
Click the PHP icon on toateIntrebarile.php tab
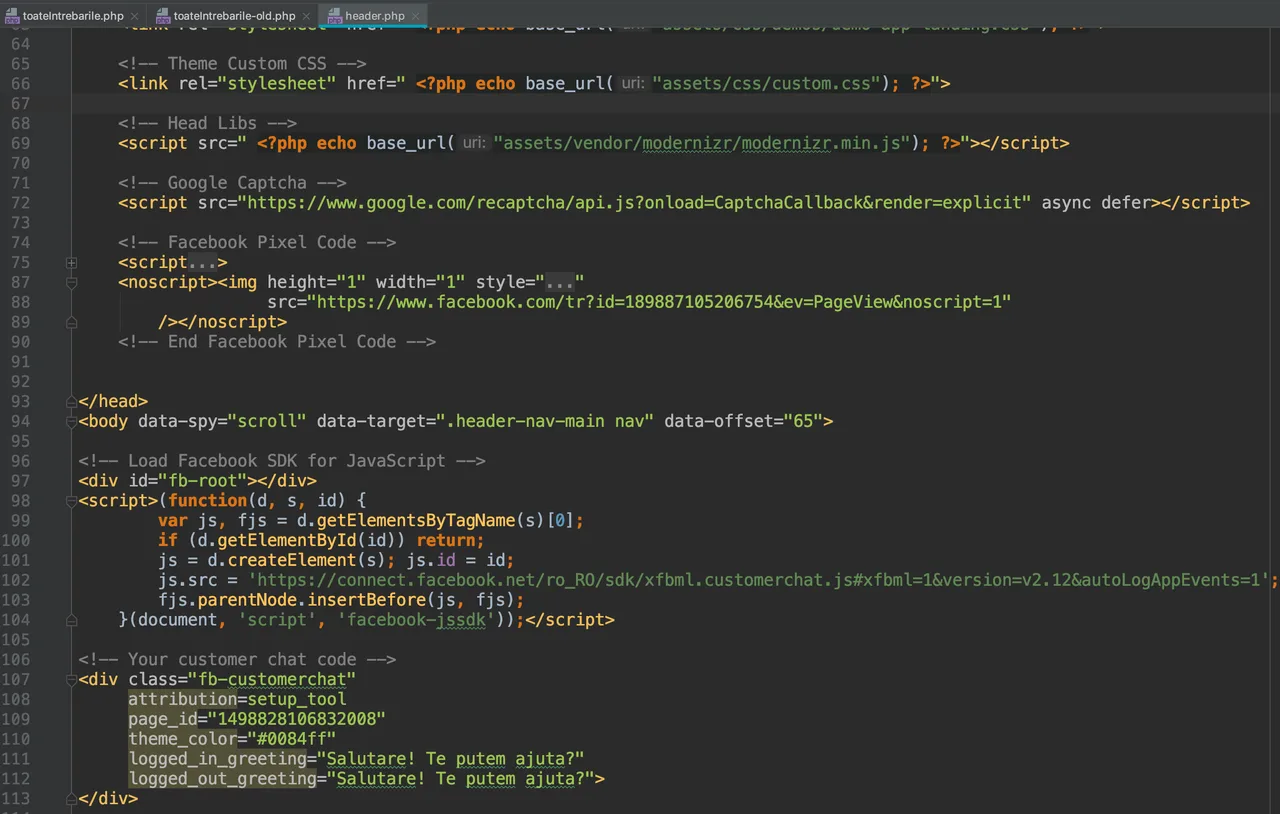click(x=11, y=16)
